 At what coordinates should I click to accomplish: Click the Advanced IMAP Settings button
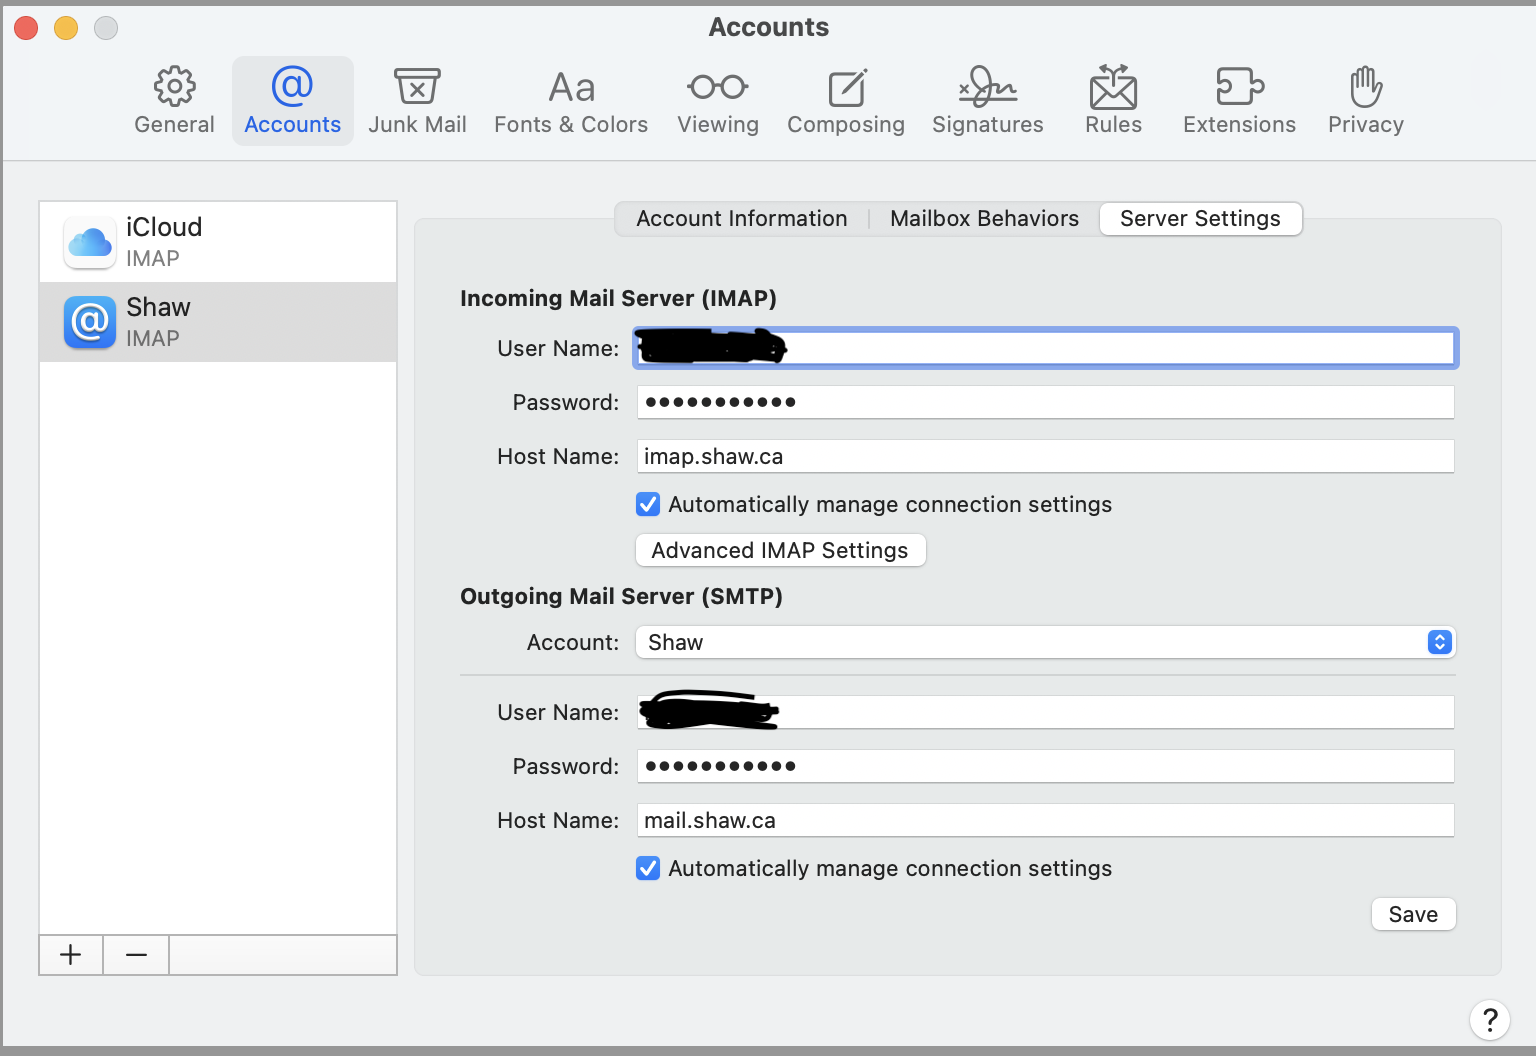(780, 550)
